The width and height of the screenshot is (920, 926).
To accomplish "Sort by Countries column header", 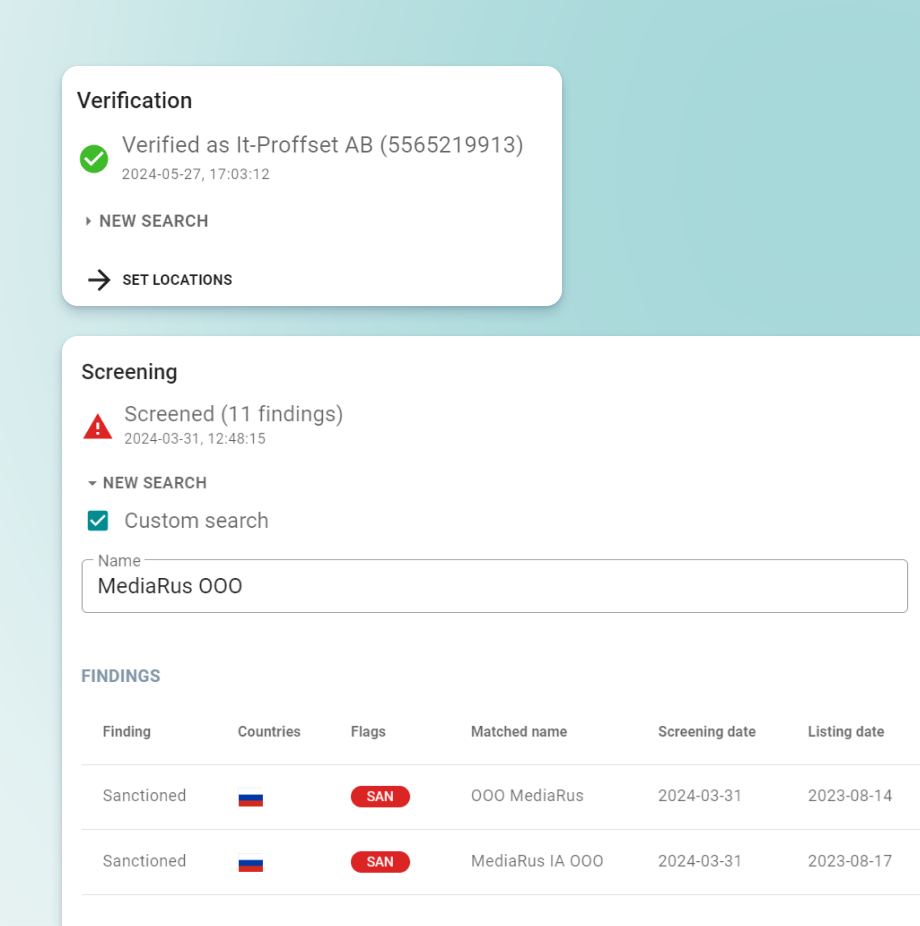I will click(269, 732).
